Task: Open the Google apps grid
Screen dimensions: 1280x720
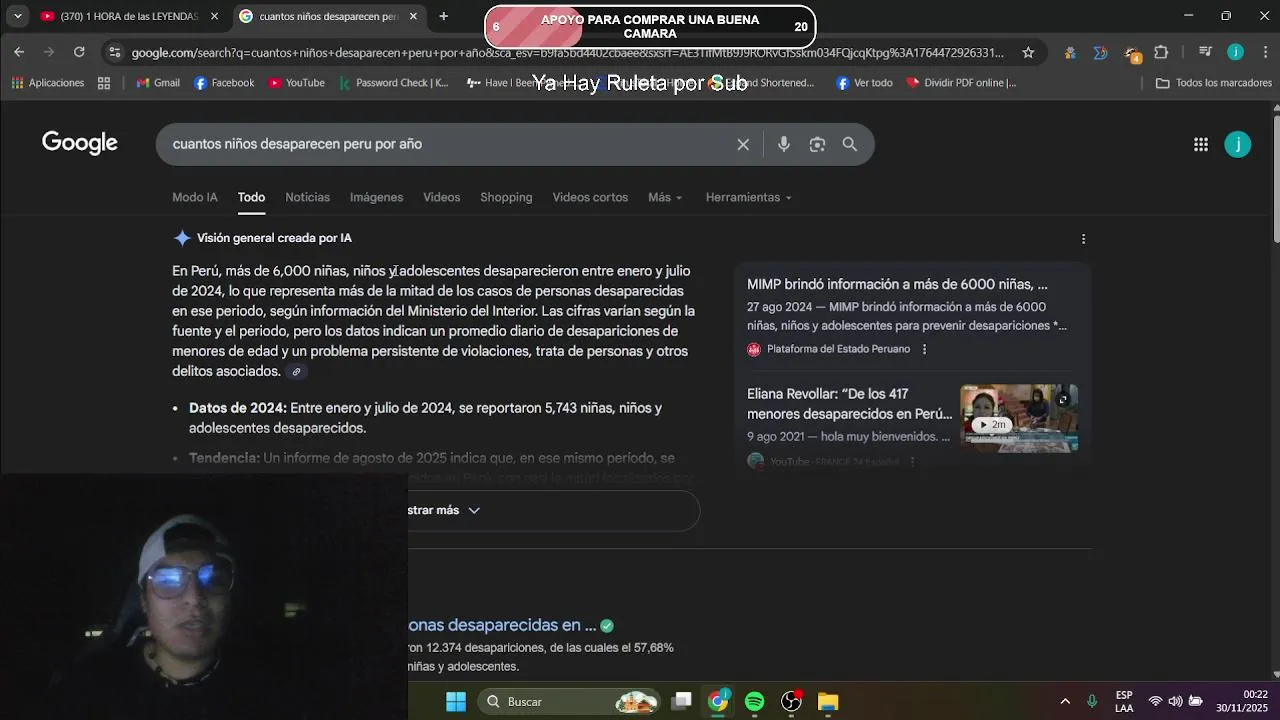Action: click(1201, 144)
